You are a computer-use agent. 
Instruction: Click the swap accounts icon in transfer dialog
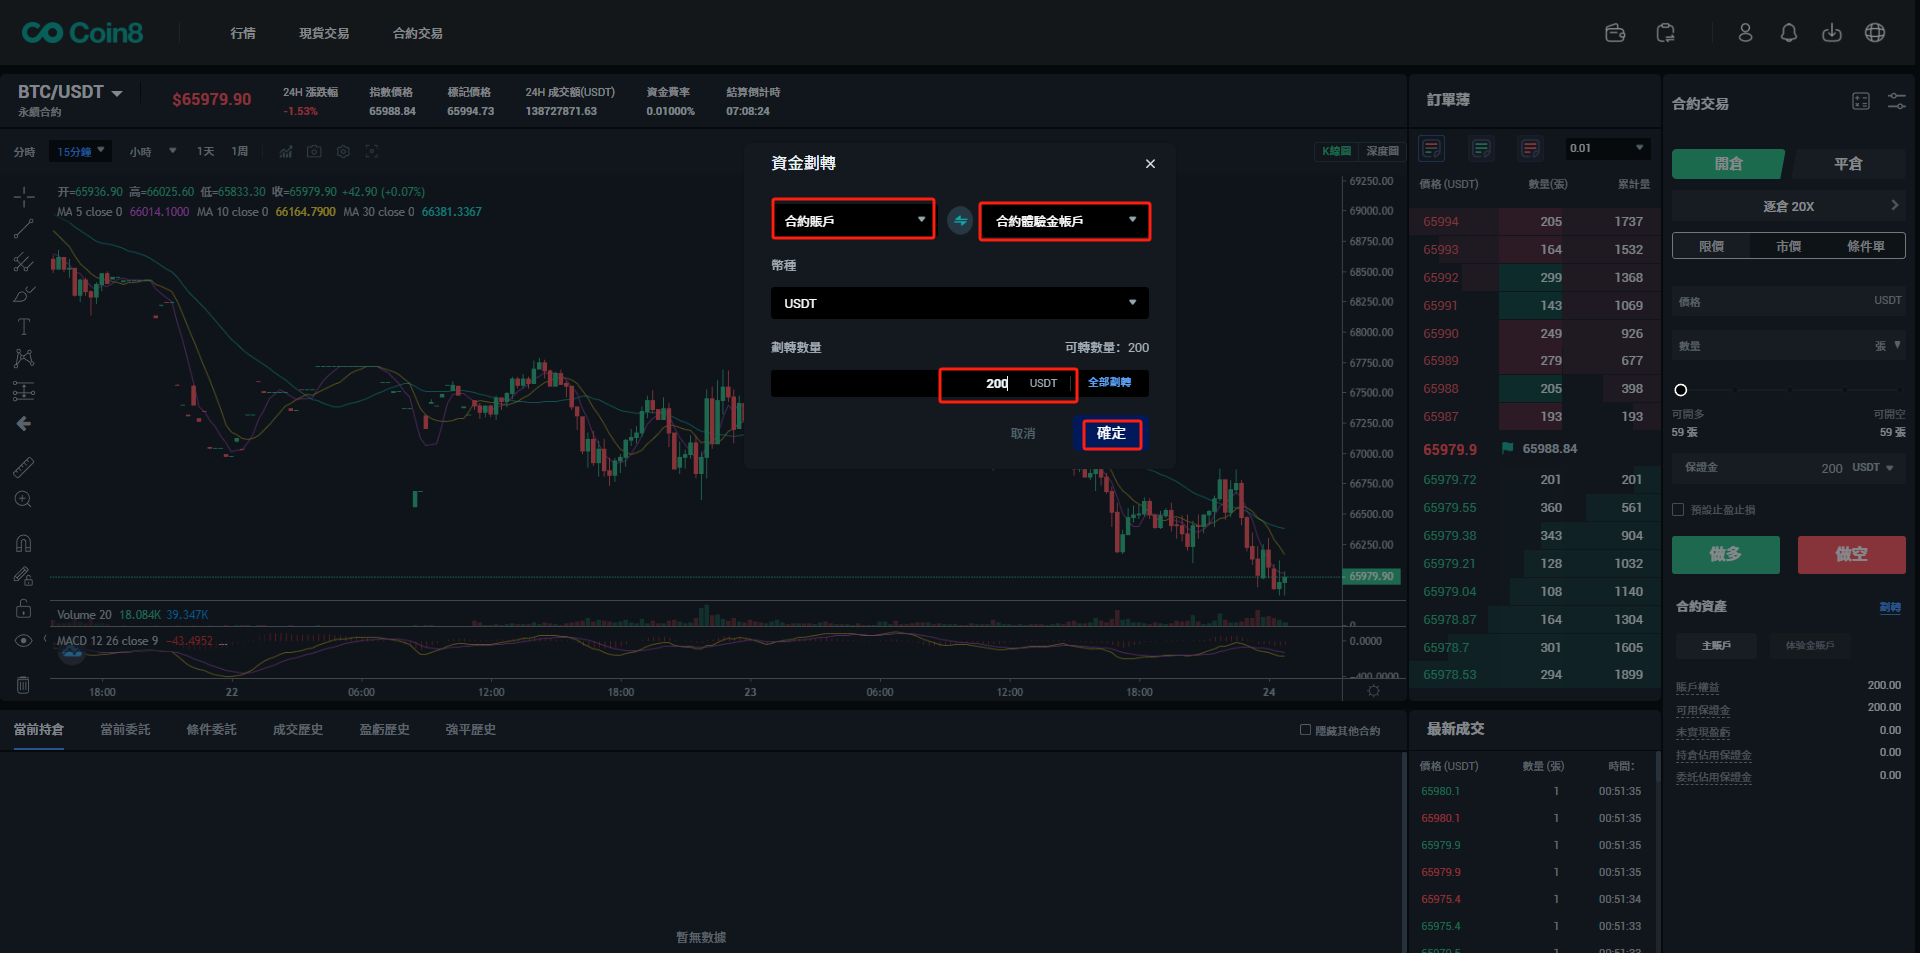click(x=960, y=221)
